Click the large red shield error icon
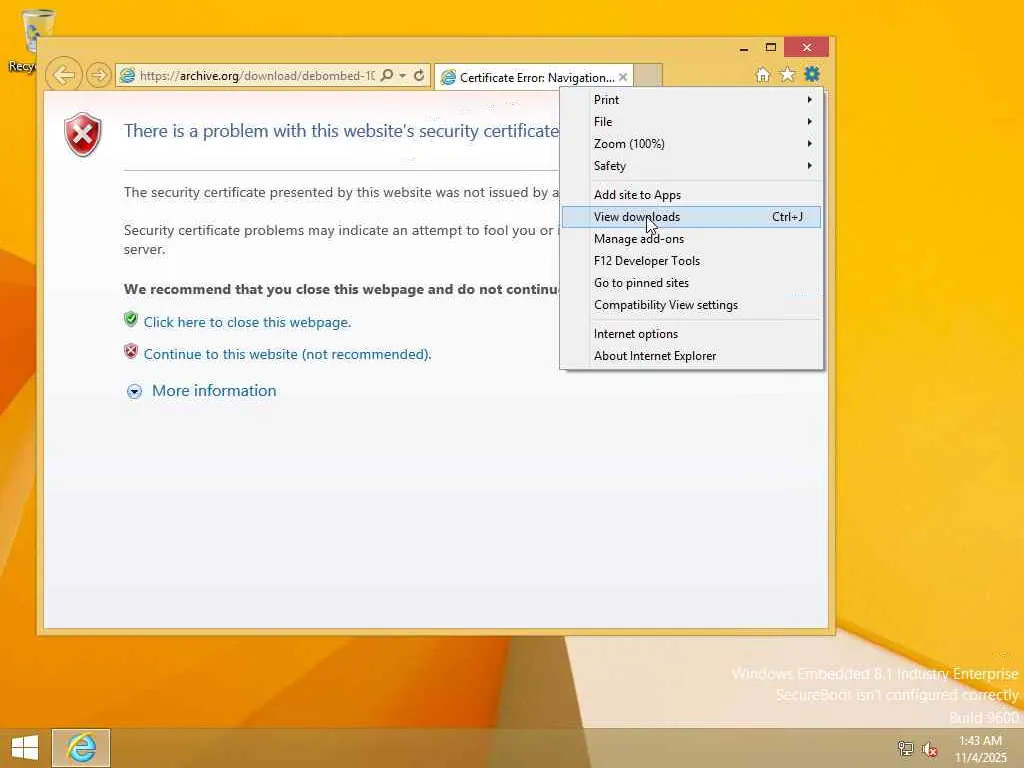This screenshot has width=1024, height=768. tap(83, 134)
